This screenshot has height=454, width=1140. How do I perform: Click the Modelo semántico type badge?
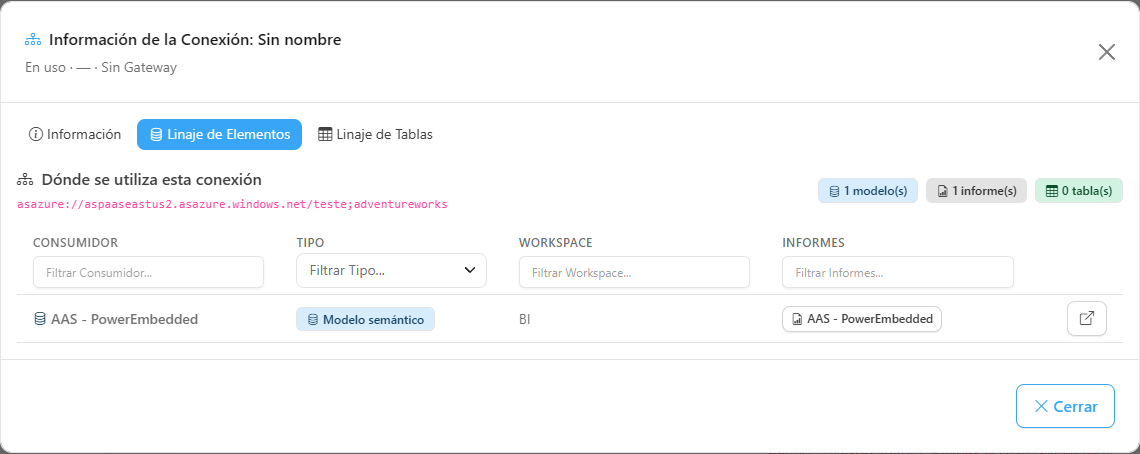[365, 319]
